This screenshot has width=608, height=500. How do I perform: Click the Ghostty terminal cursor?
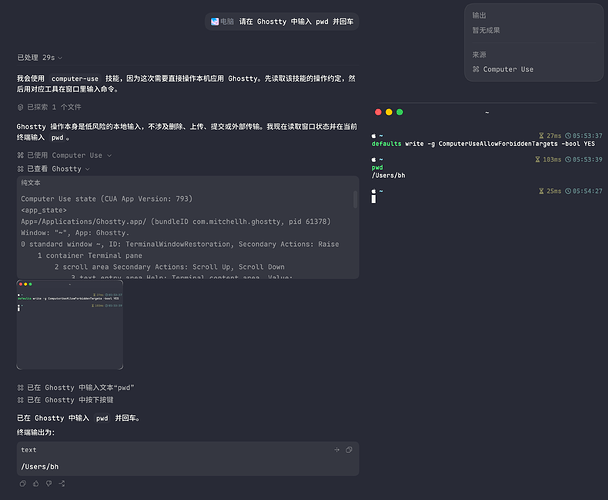(x=374, y=199)
